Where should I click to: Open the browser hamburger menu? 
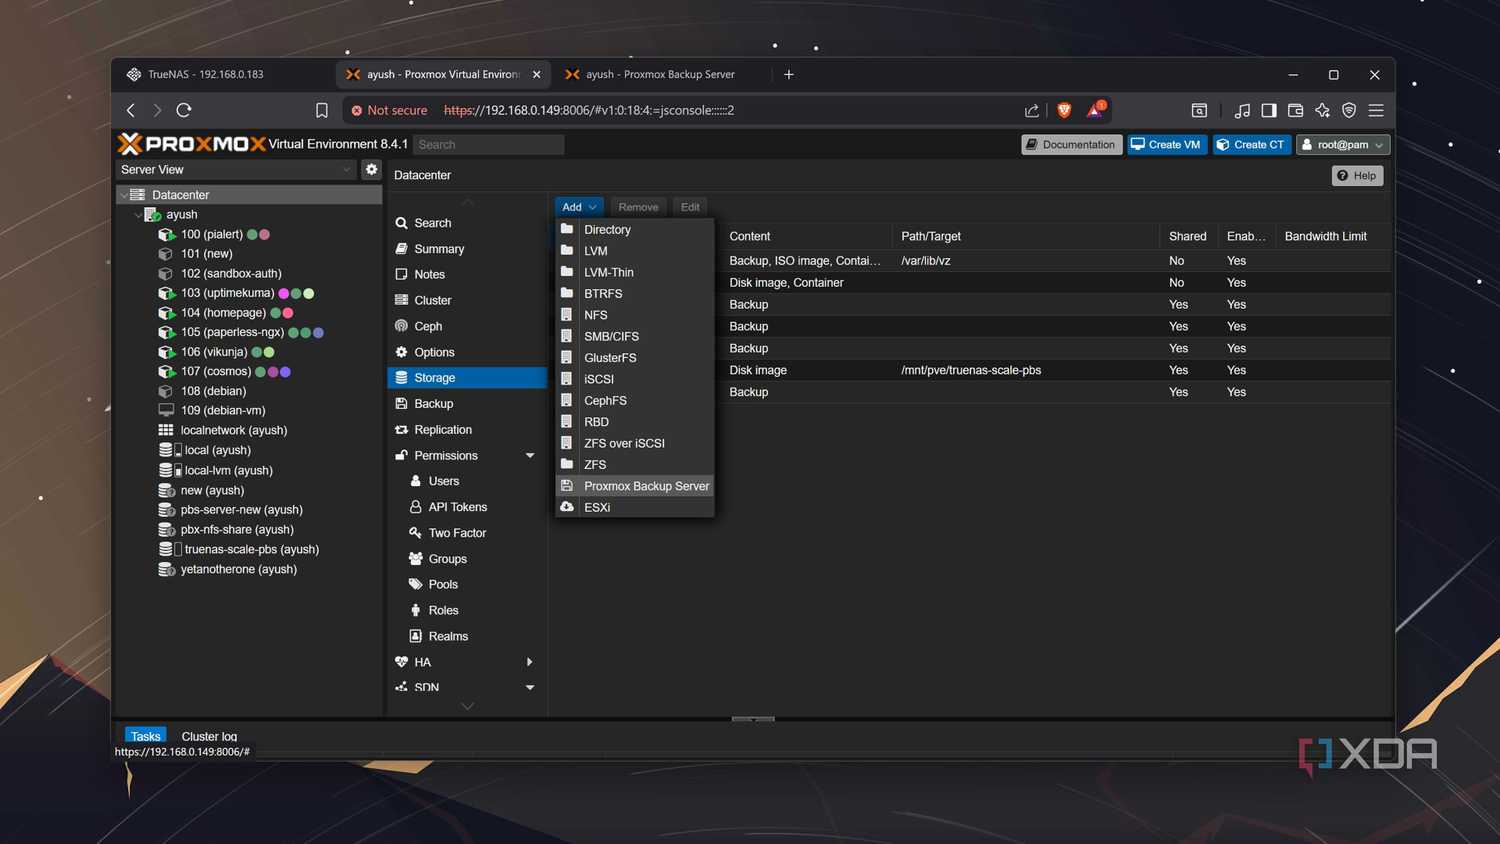(x=1376, y=110)
